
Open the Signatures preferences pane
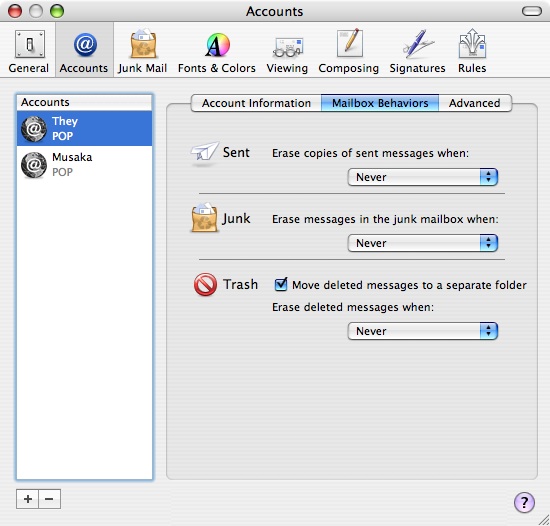(x=417, y=51)
